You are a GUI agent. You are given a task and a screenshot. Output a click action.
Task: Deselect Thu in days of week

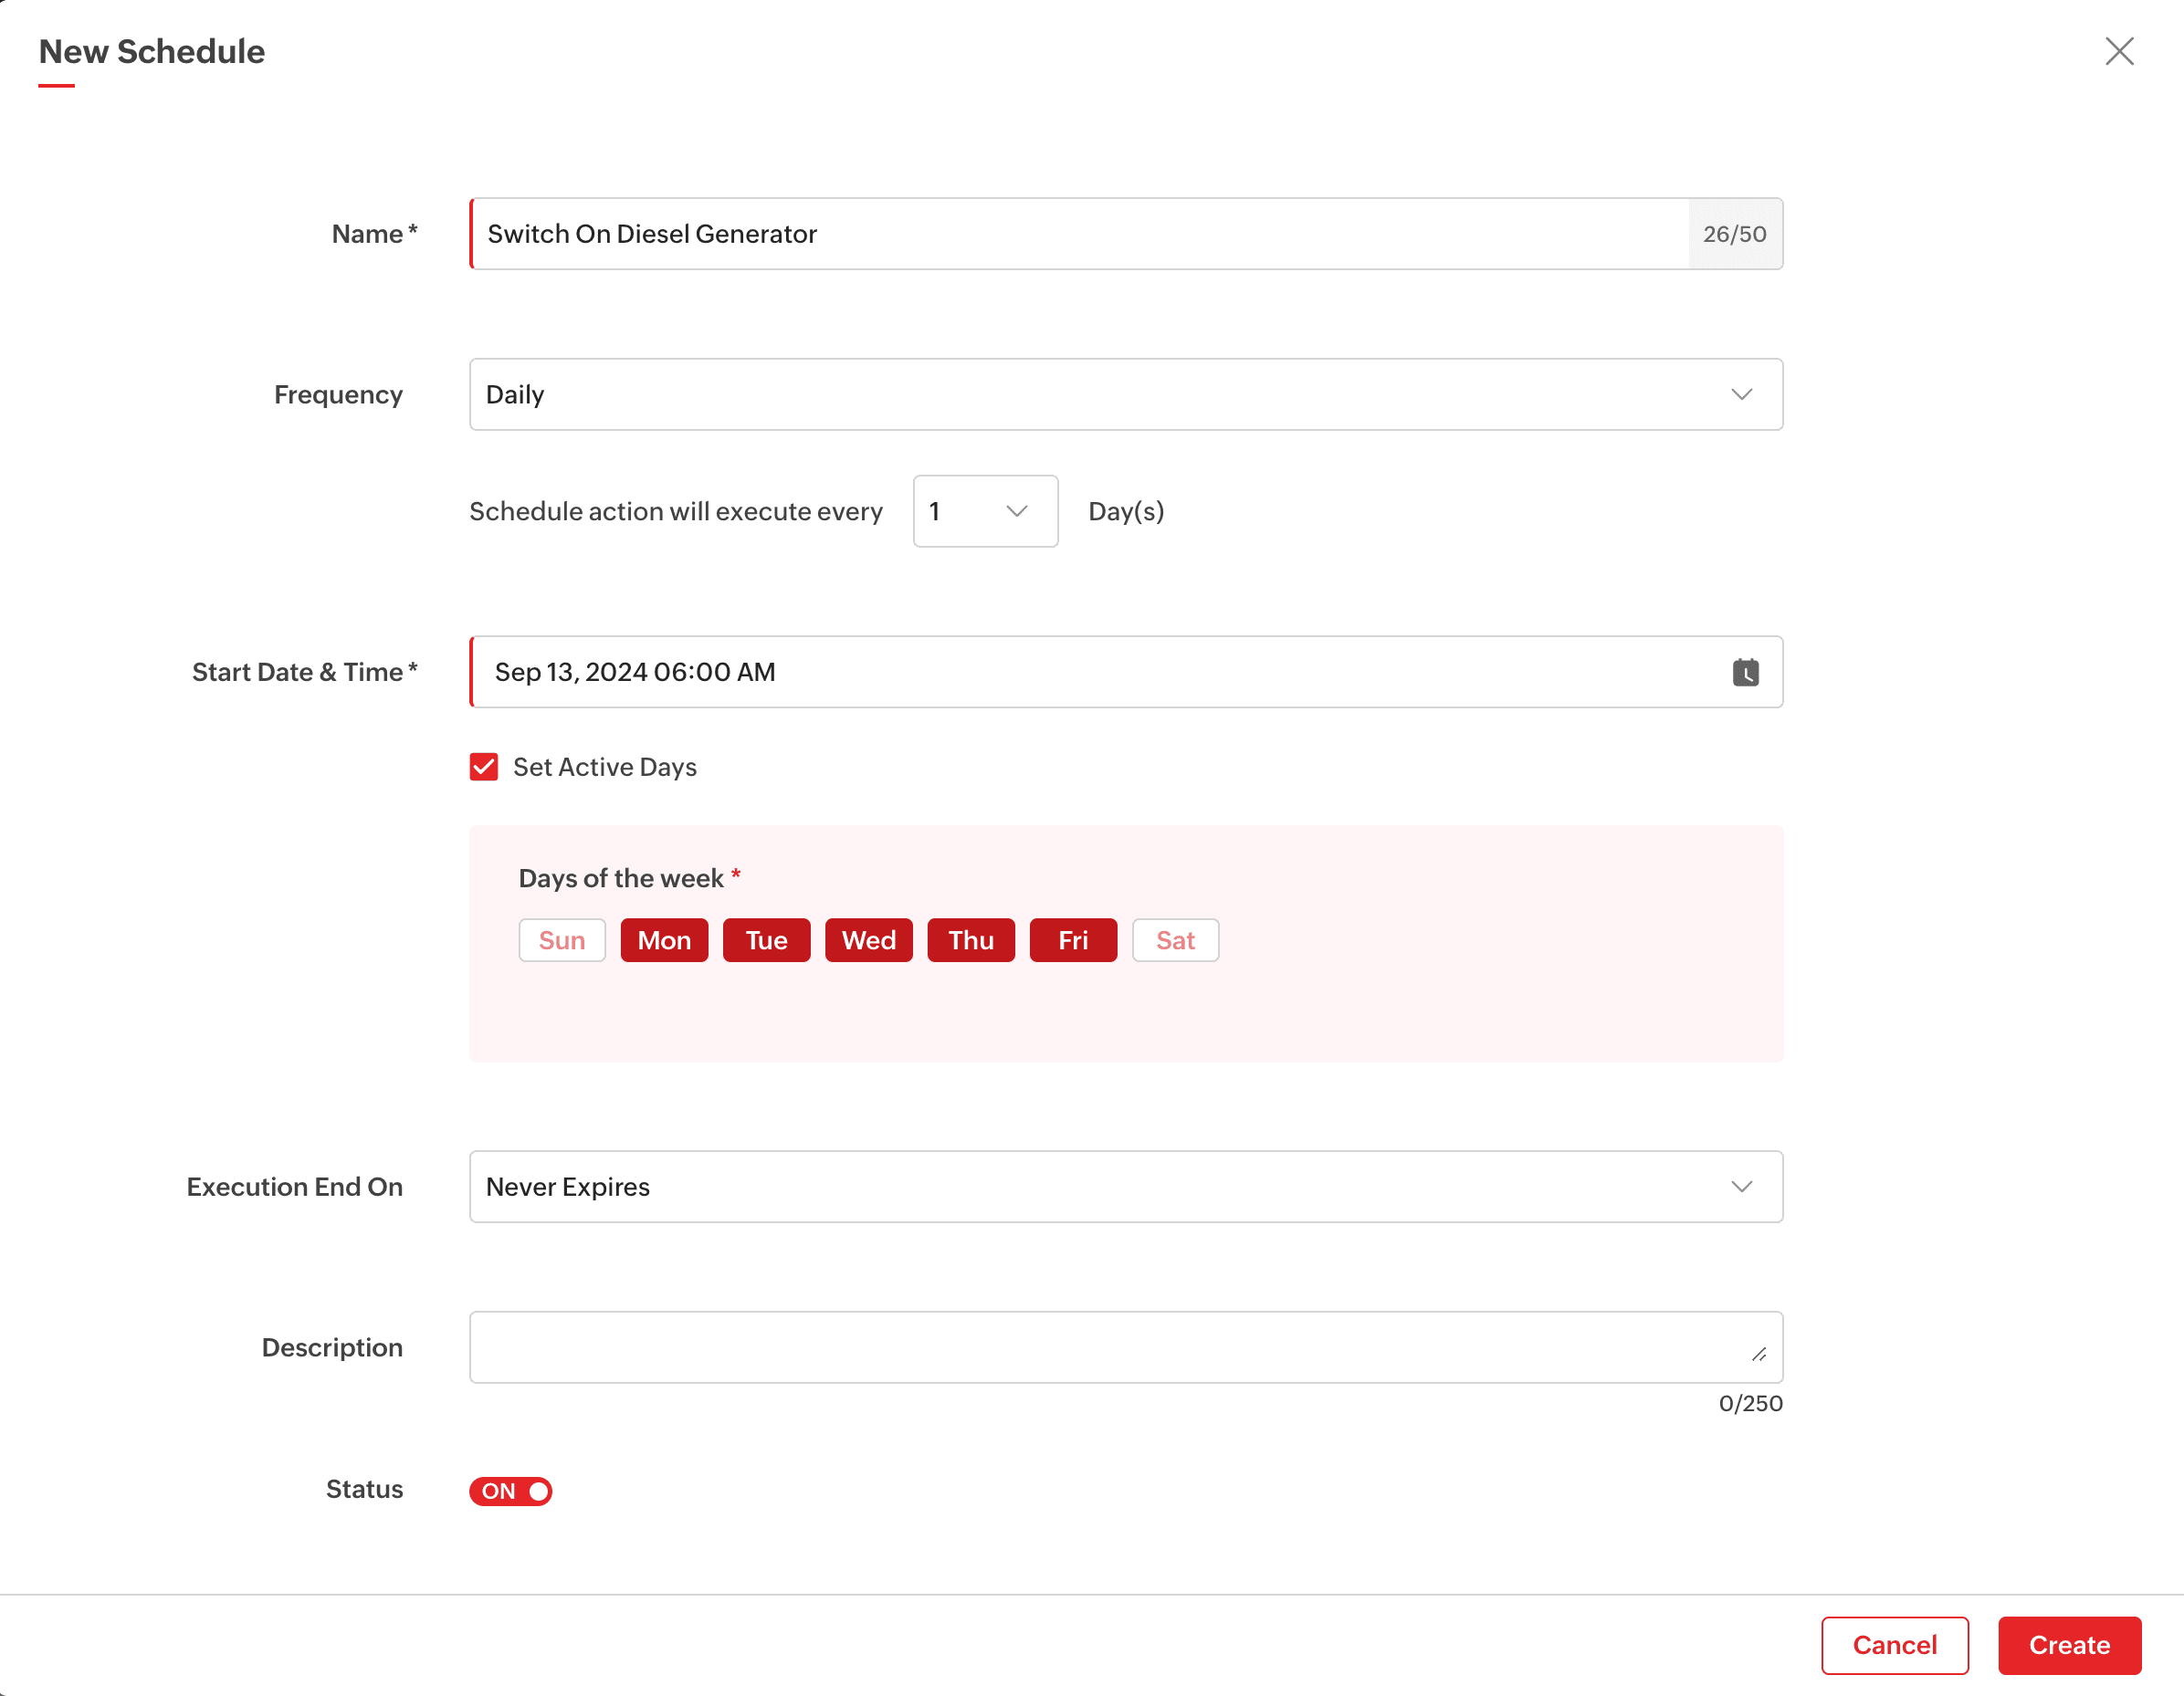pos(970,940)
